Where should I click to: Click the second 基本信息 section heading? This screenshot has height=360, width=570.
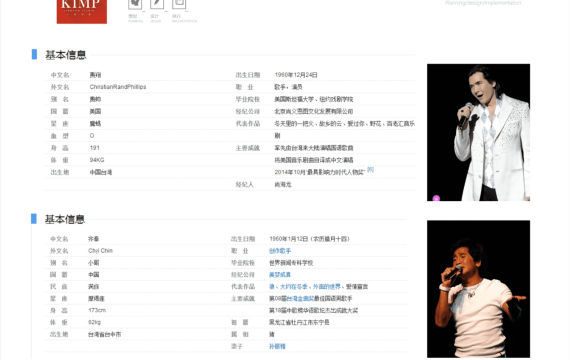[x=65, y=219]
